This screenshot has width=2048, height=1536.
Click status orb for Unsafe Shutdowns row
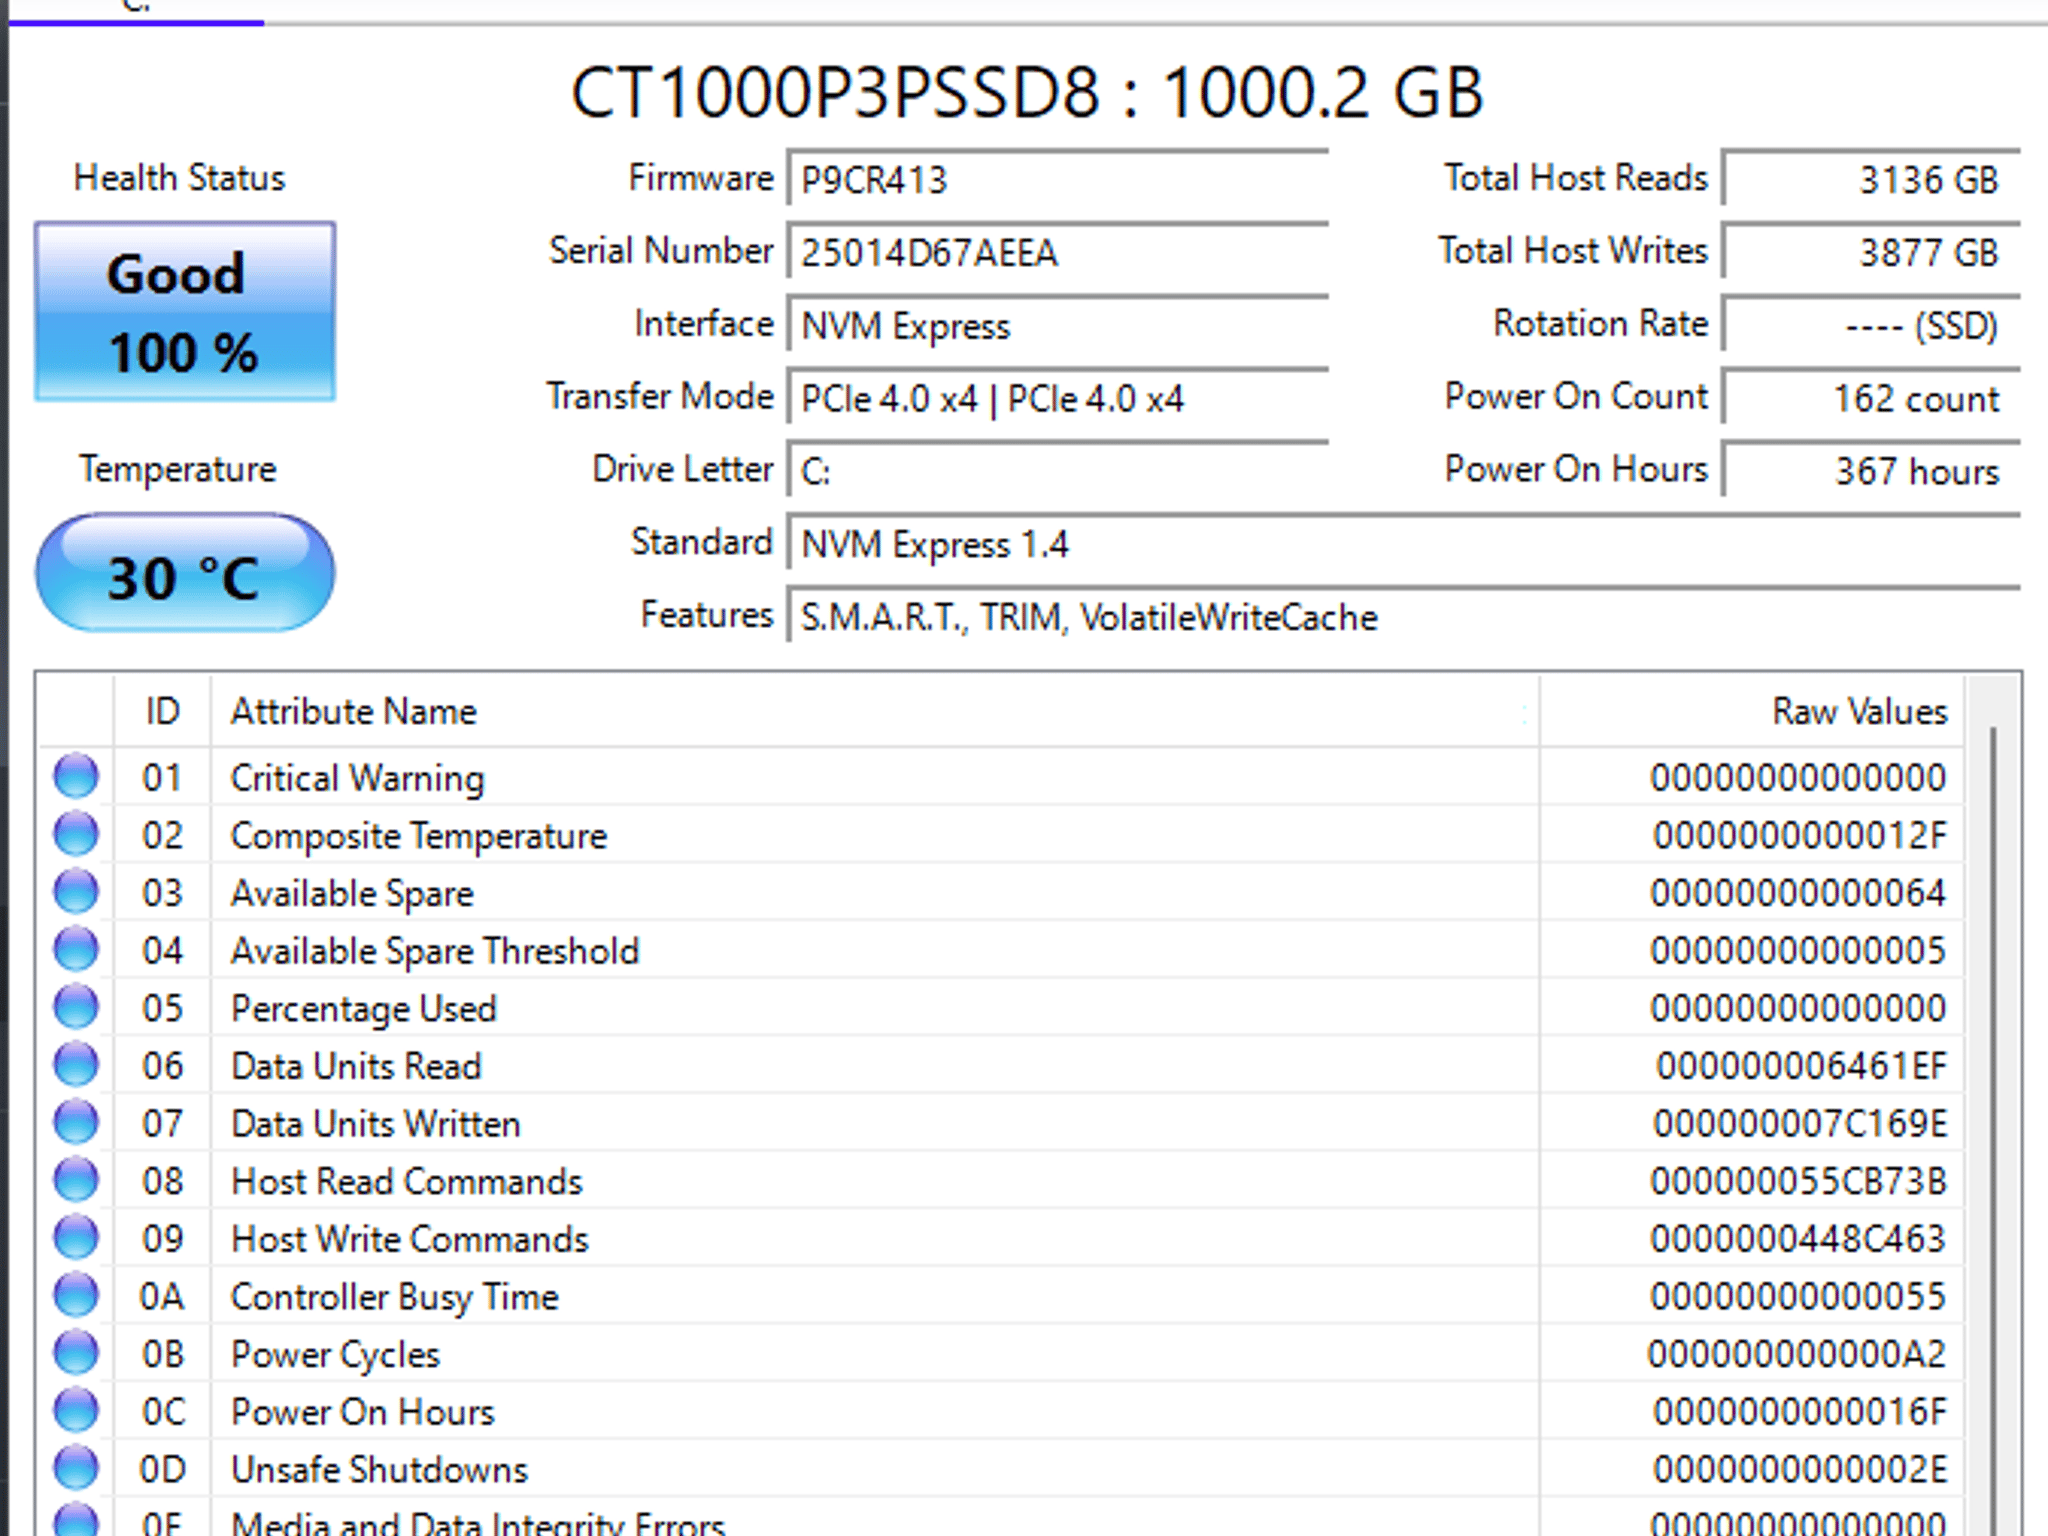pyautogui.click(x=76, y=1468)
